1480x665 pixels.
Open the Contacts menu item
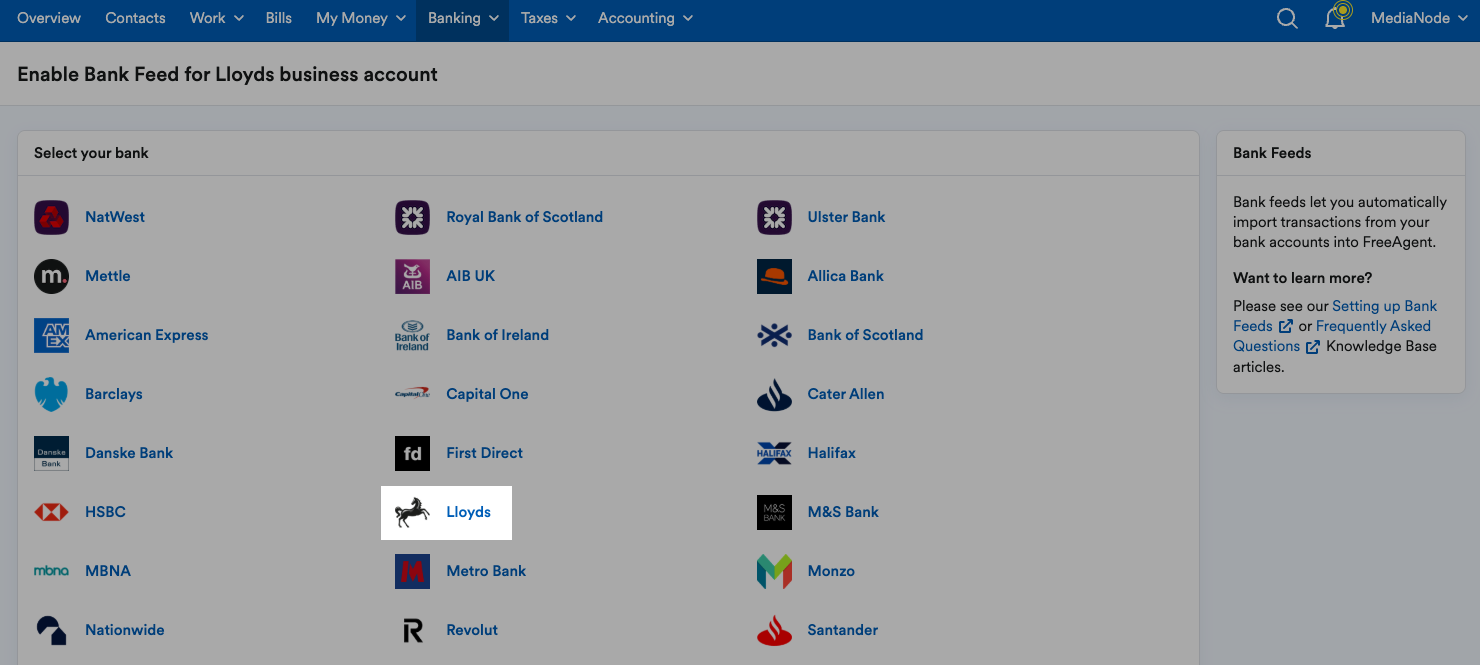pyautogui.click(x=135, y=18)
